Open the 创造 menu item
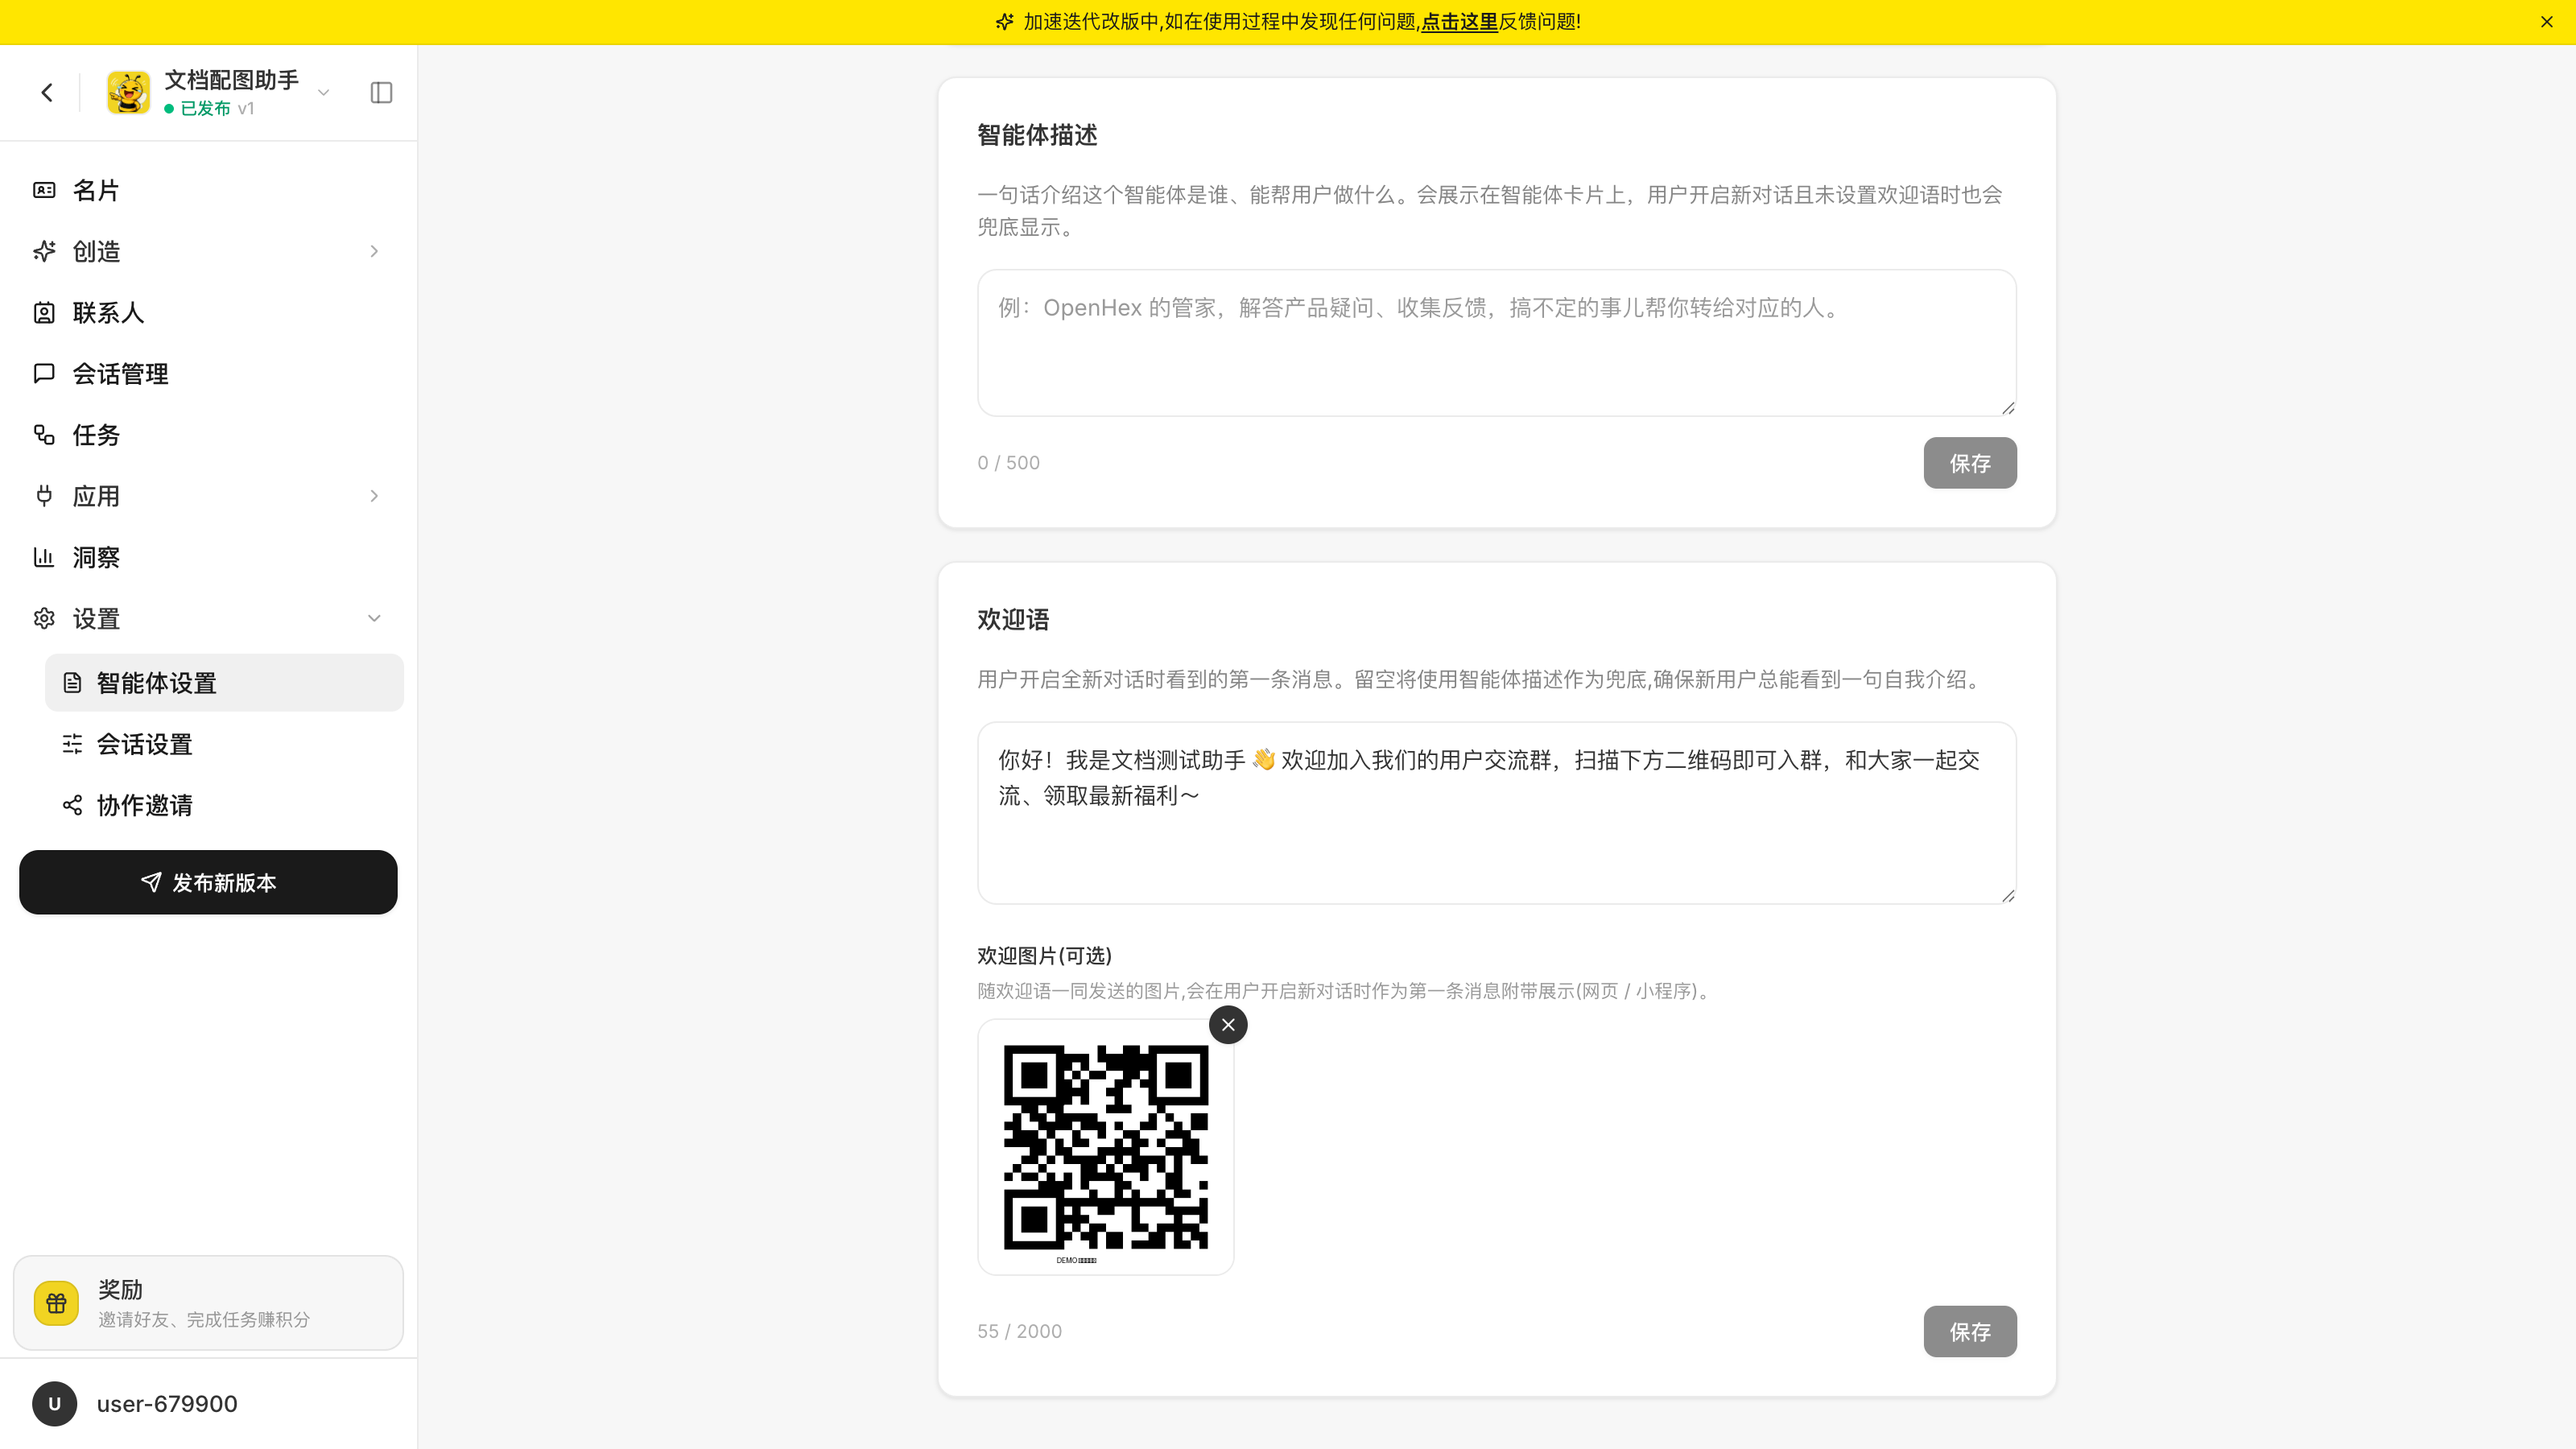 click(x=208, y=251)
